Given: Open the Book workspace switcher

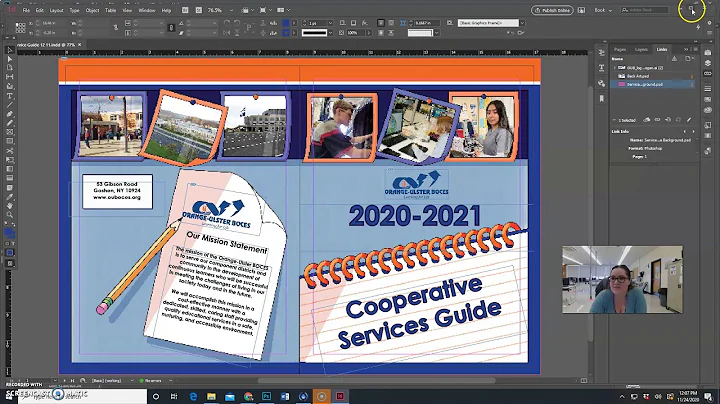Looking at the screenshot, I should tap(603, 10).
